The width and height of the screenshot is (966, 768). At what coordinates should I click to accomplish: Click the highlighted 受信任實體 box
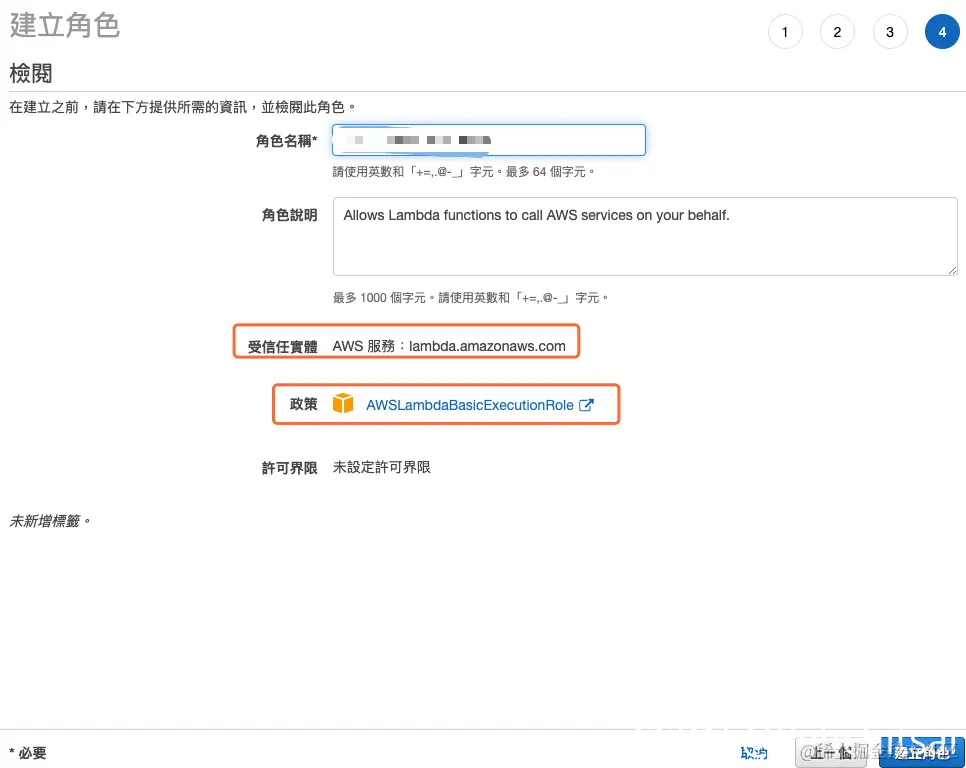(x=406, y=341)
